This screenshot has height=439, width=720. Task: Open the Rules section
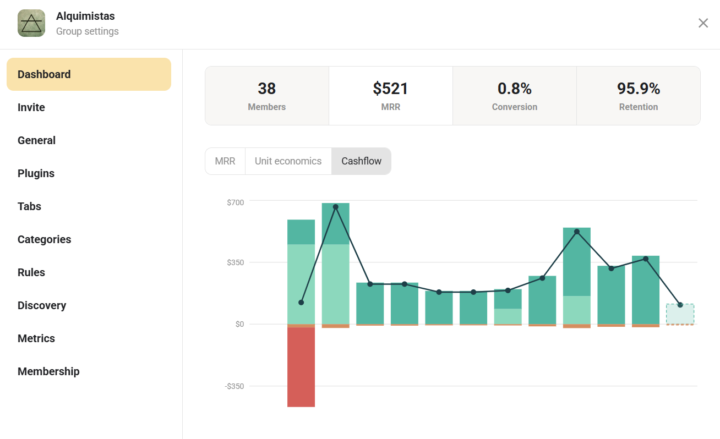[32, 272]
